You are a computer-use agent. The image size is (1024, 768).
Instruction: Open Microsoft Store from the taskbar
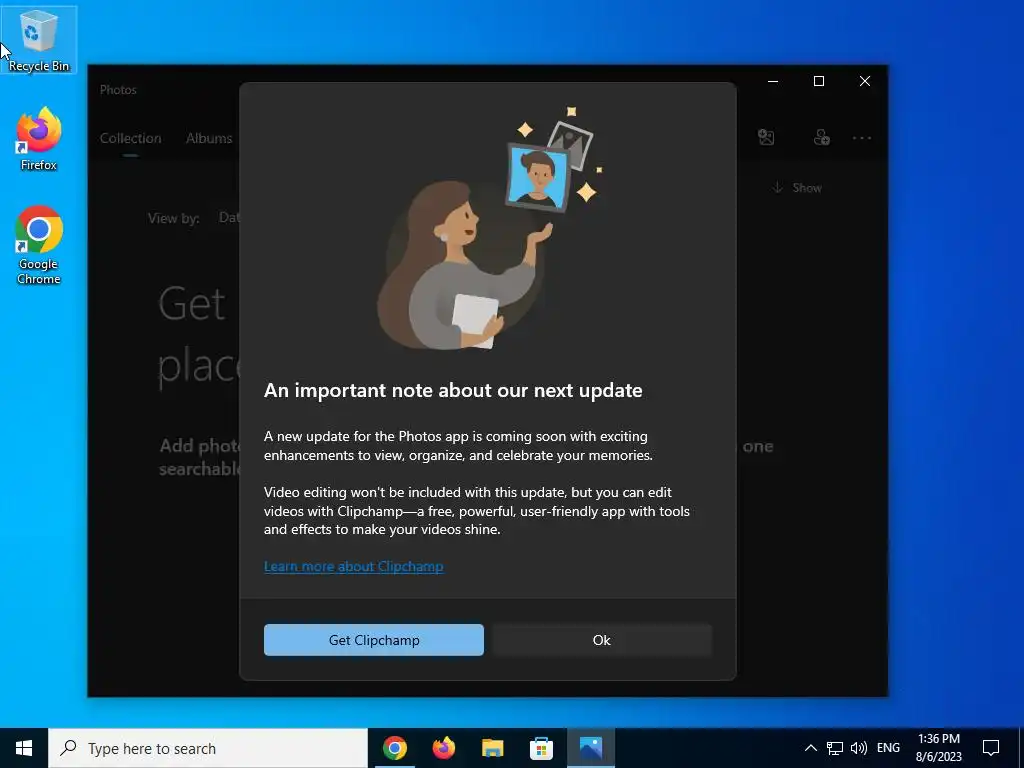coord(541,748)
